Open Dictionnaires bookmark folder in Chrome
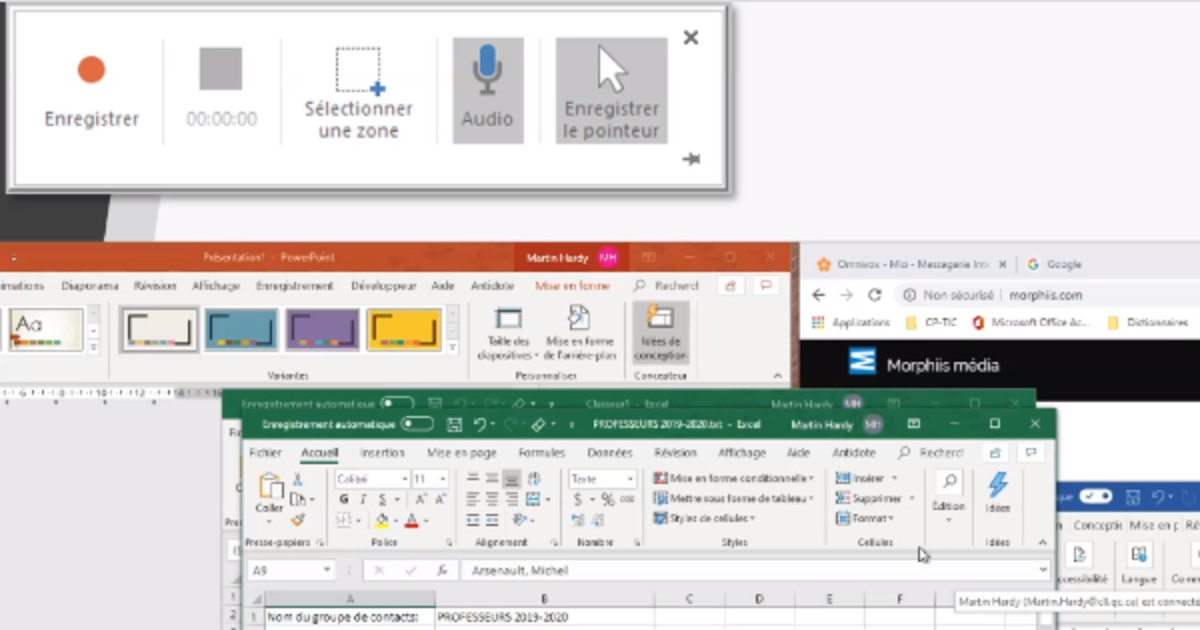 point(1148,322)
